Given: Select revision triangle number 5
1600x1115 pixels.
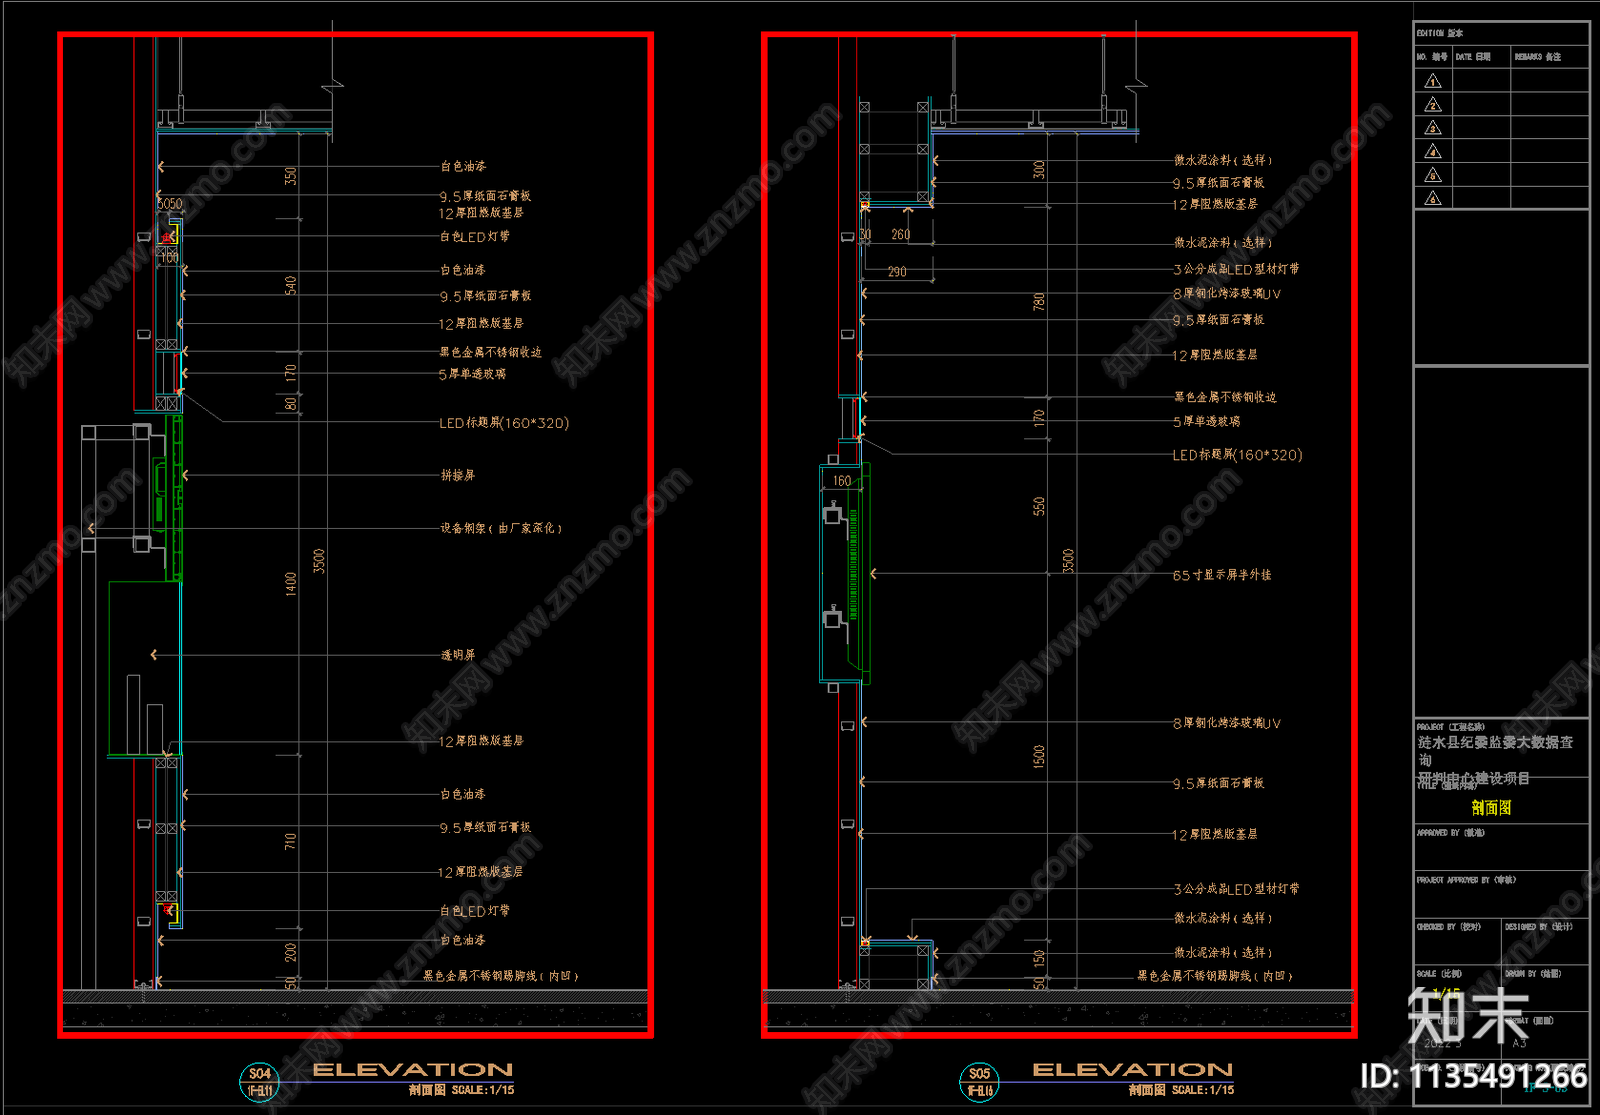Looking at the screenshot, I should coord(1432,175).
